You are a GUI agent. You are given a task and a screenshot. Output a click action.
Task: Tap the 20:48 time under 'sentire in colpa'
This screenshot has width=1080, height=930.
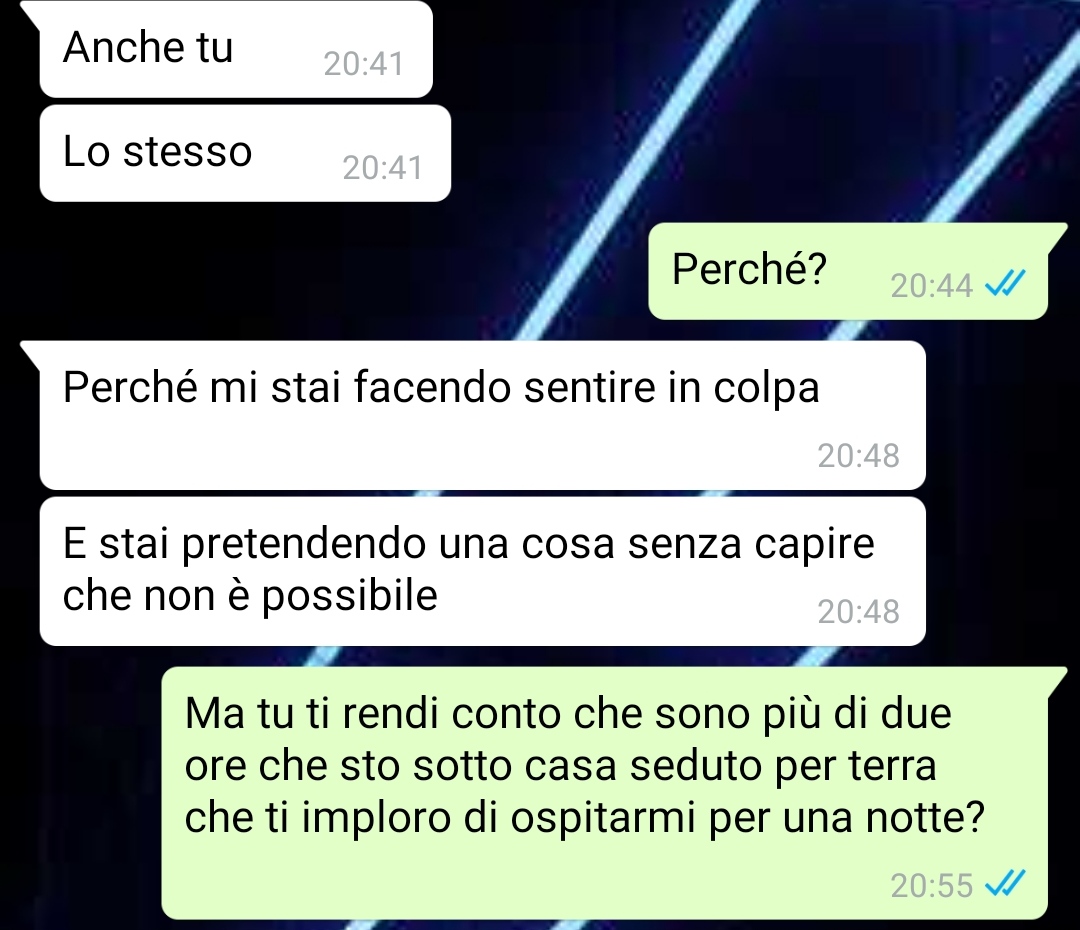(x=859, y=455)
